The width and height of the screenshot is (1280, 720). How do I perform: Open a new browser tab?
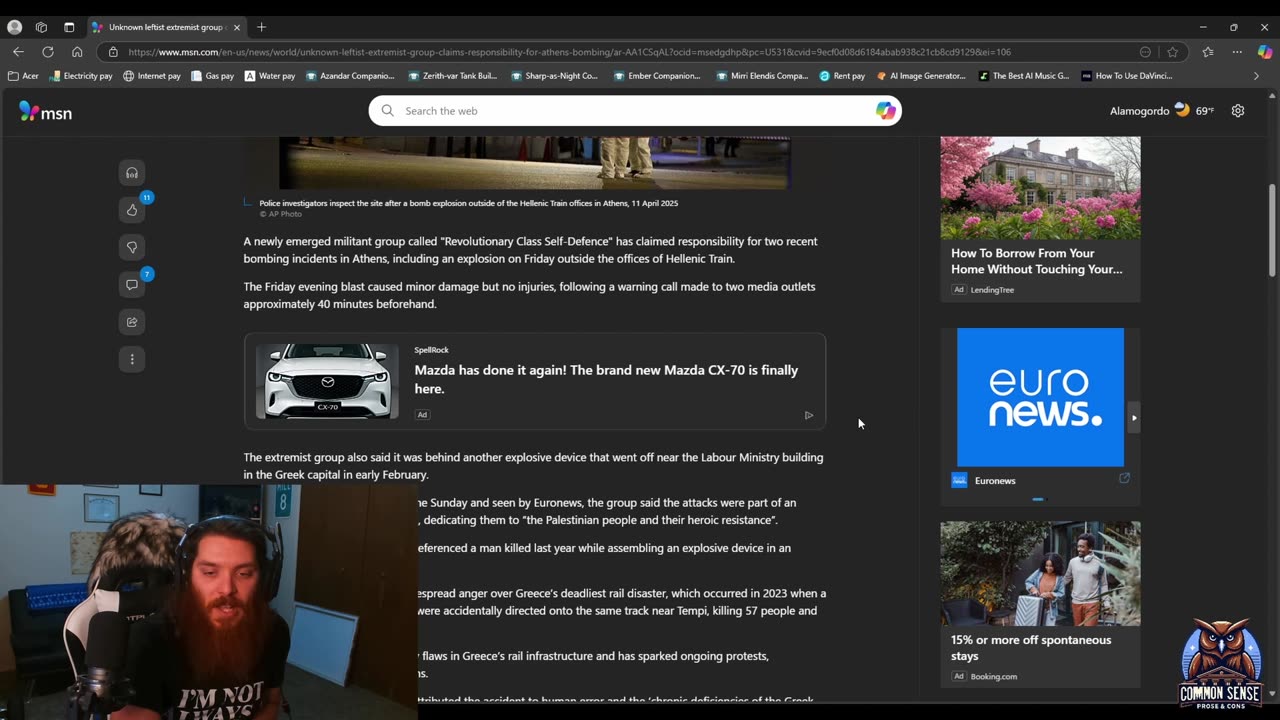[x=261, y=27]
